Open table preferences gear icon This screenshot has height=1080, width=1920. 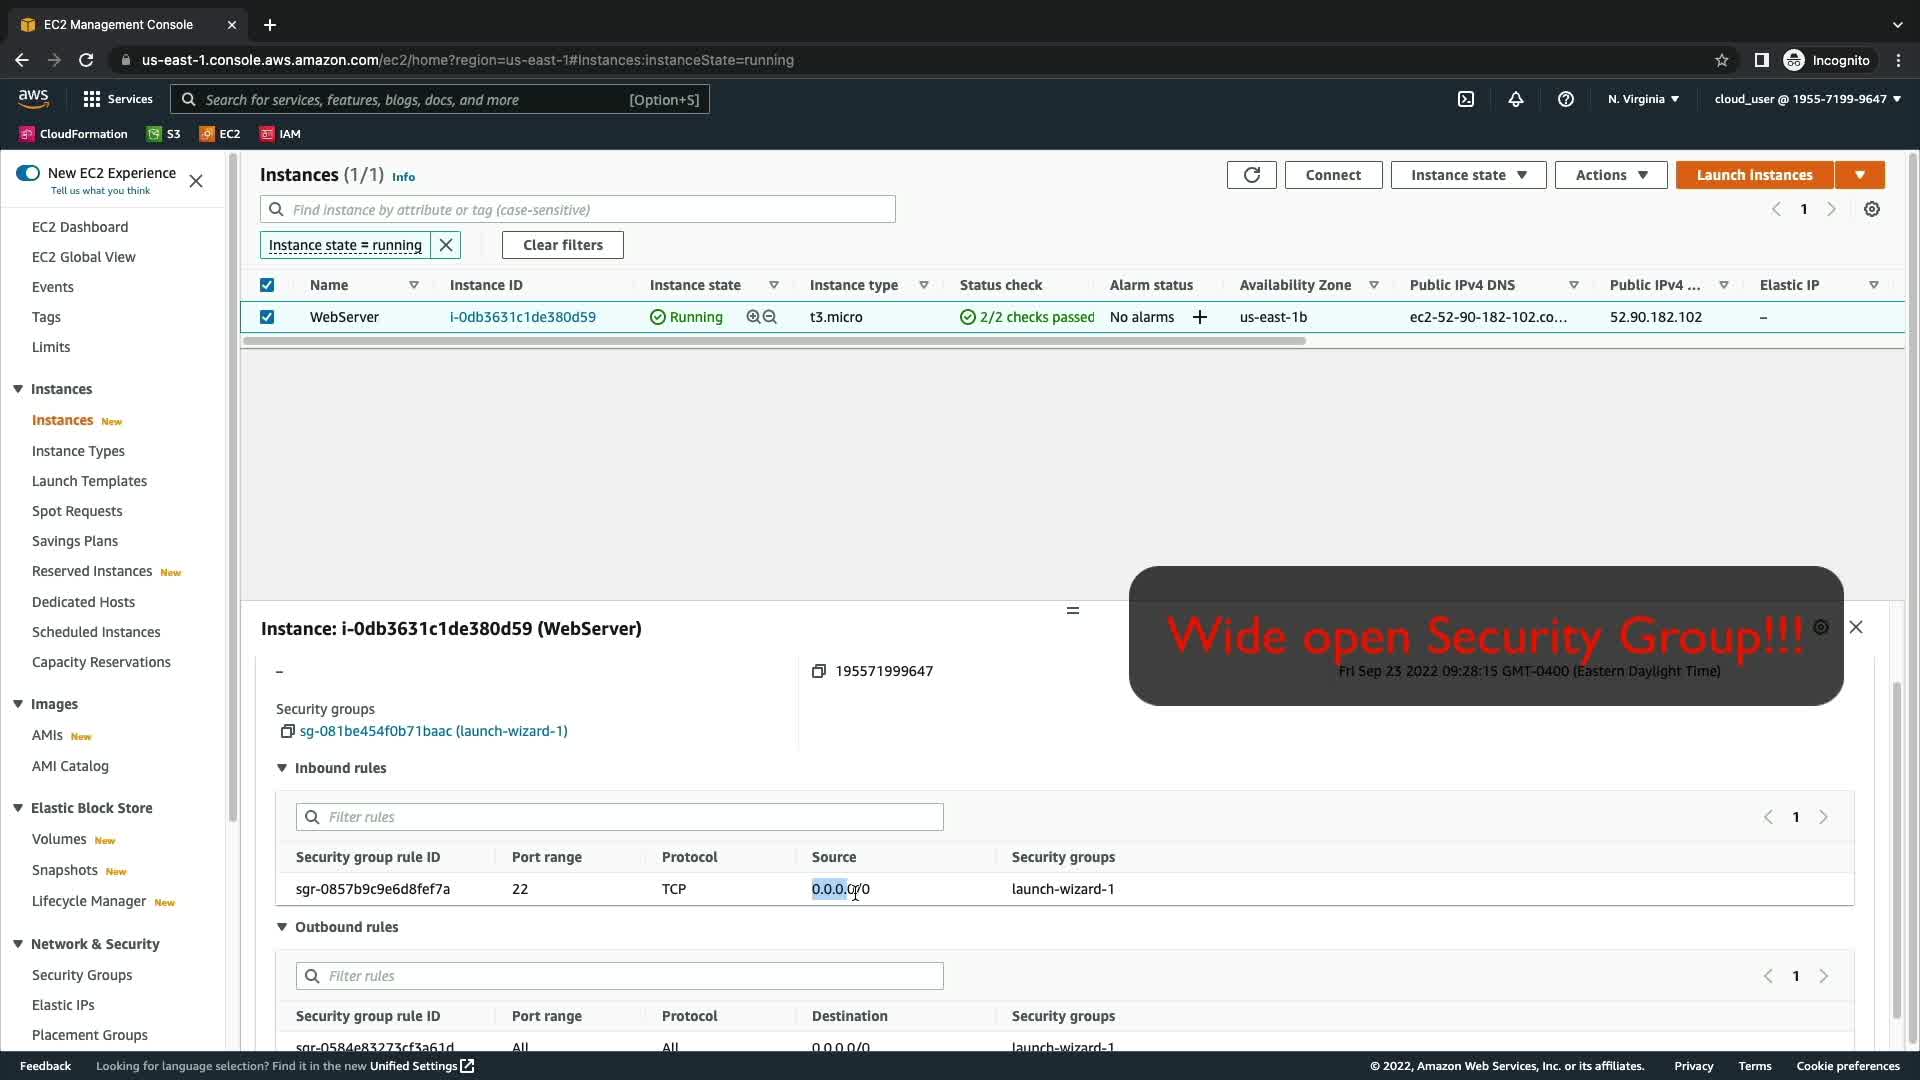point(1872,209)
